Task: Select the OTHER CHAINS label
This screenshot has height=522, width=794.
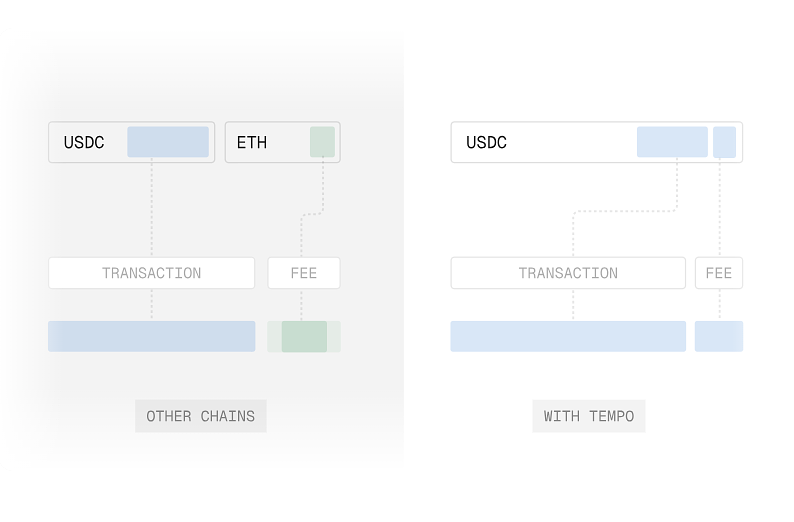Action: [201, 416]
